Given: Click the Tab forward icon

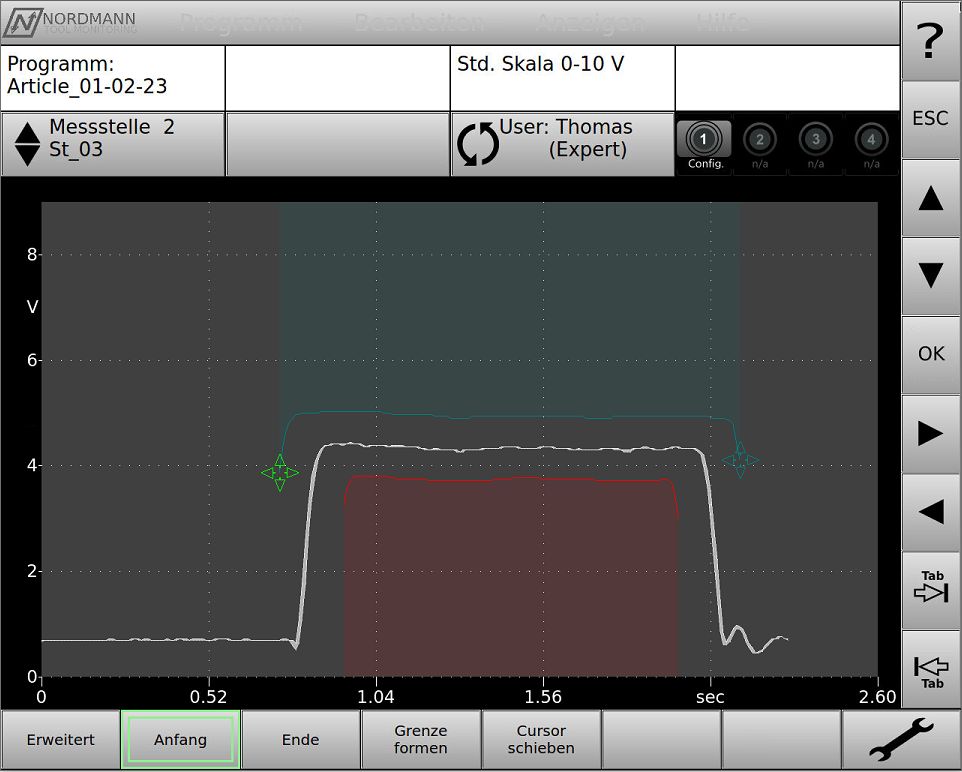Looking at the screenshot, I should 930,590.
